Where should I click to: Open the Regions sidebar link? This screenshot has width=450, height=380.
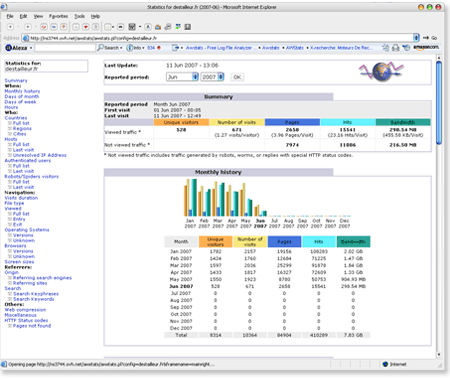click(x=22, y=128)
